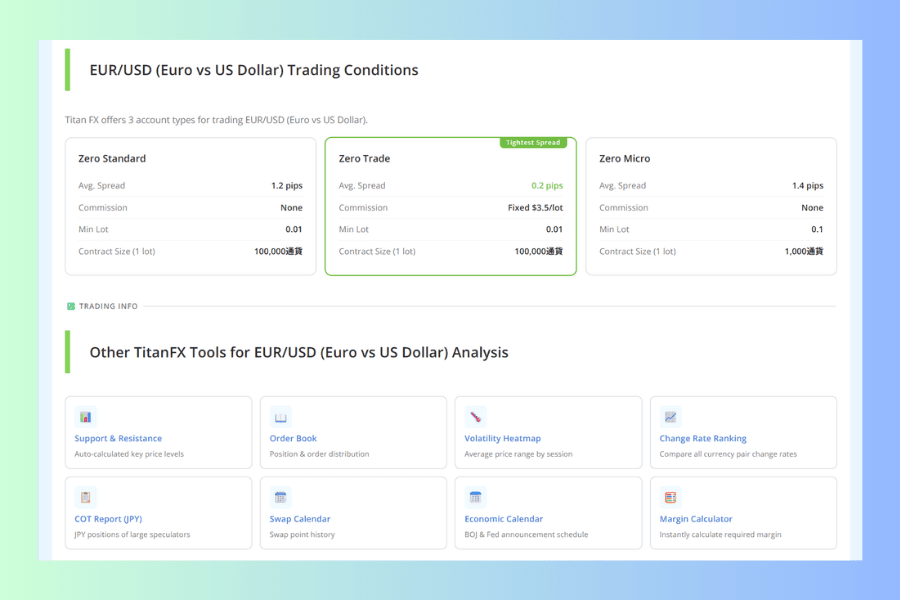Click Zero Micro's commission None value
The width and height of the screenshot is (900, 600).
coord(812,207)
